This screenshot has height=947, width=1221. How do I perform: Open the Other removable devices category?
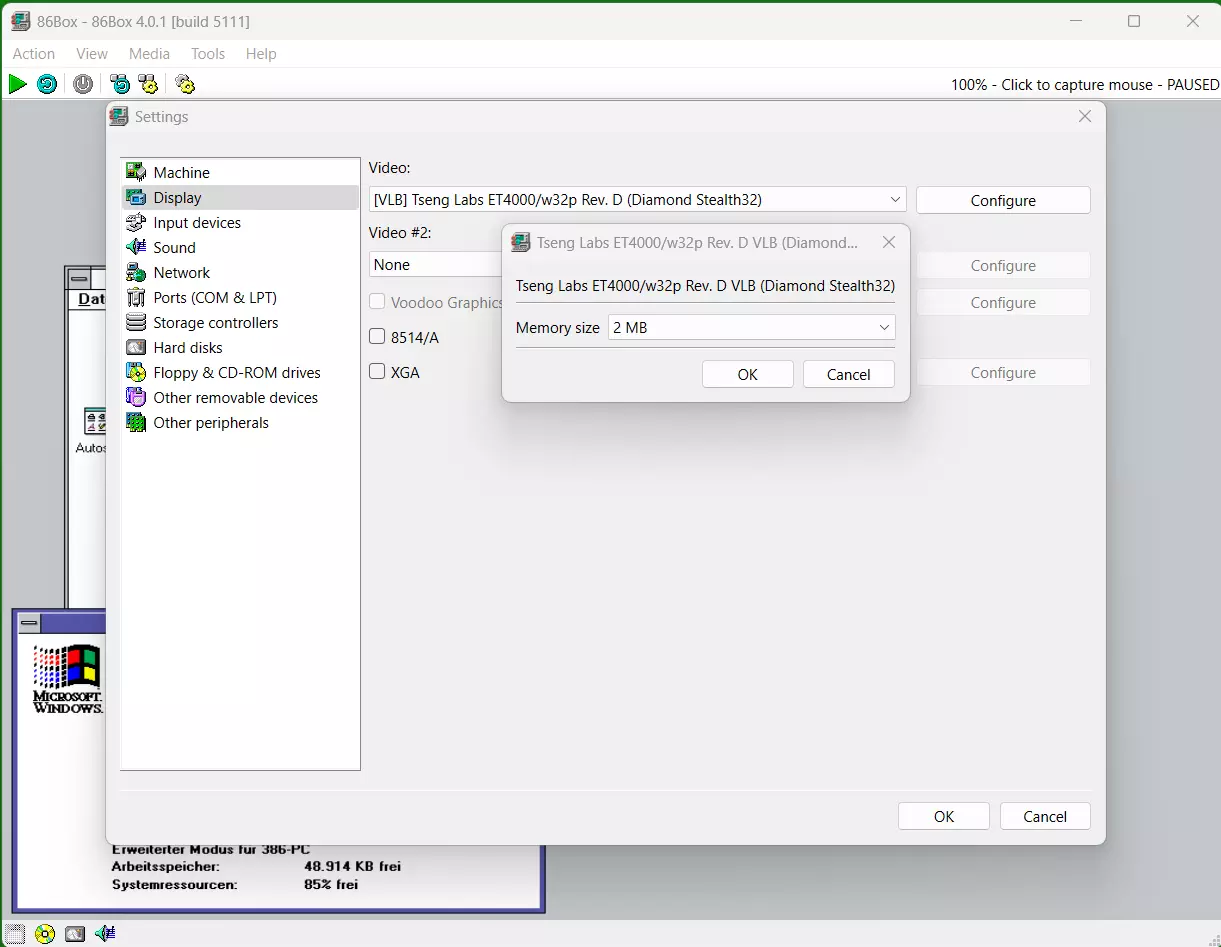240,397
